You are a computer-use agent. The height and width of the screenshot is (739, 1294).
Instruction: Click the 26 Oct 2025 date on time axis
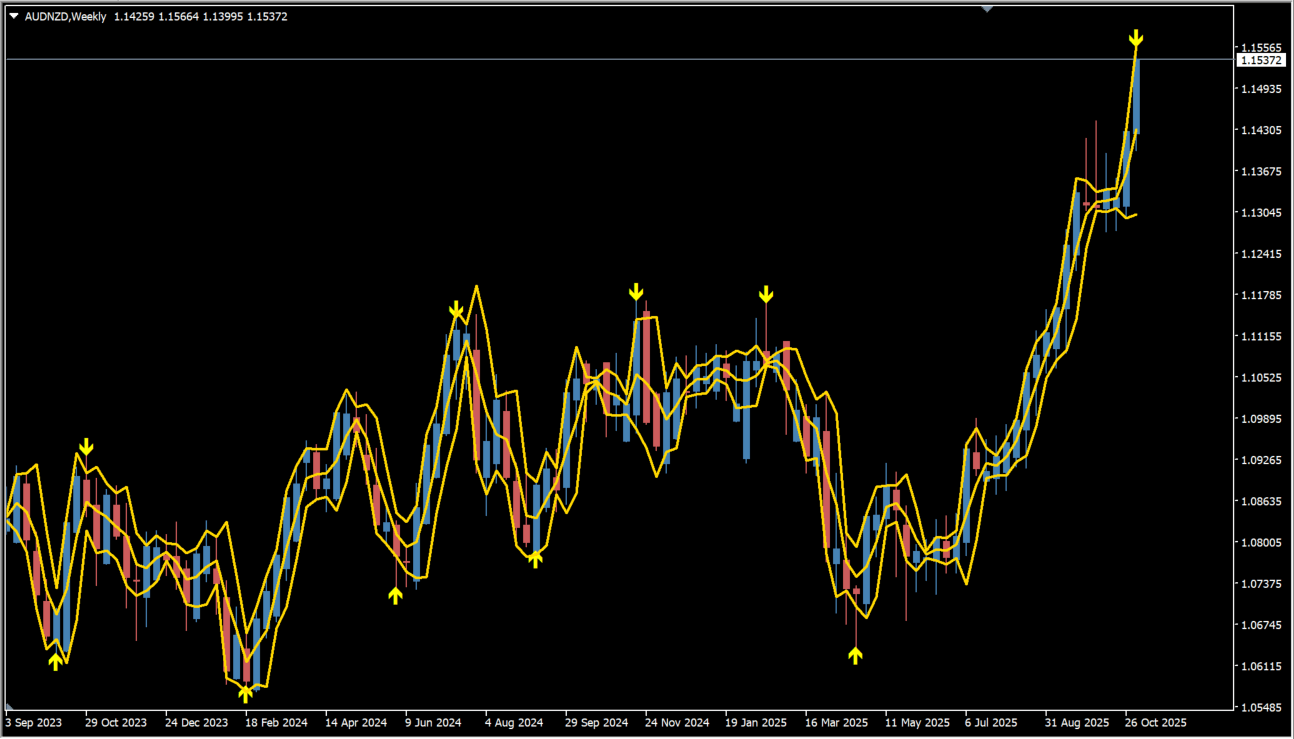(1155, 721)
